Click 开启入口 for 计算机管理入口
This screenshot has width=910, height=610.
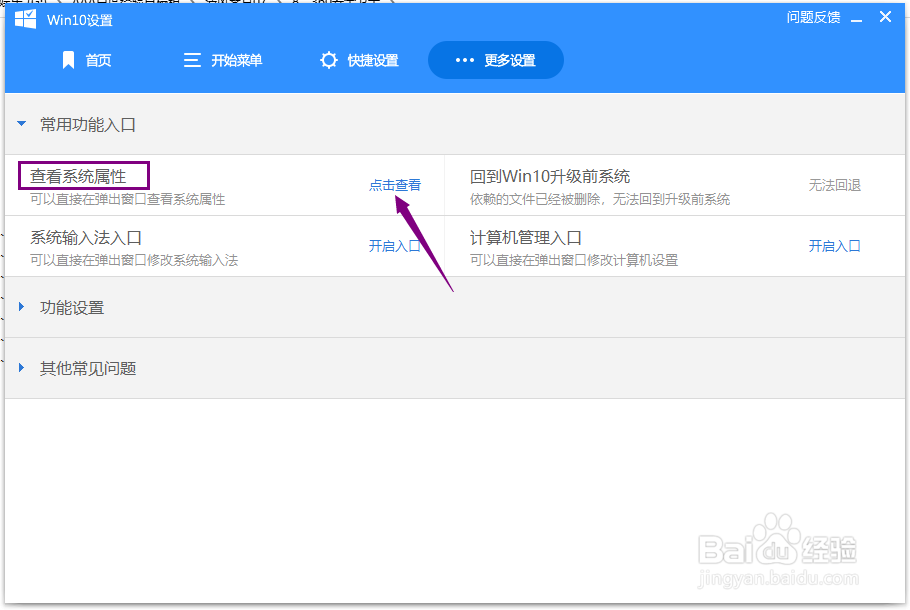click(x=835, y=246)
